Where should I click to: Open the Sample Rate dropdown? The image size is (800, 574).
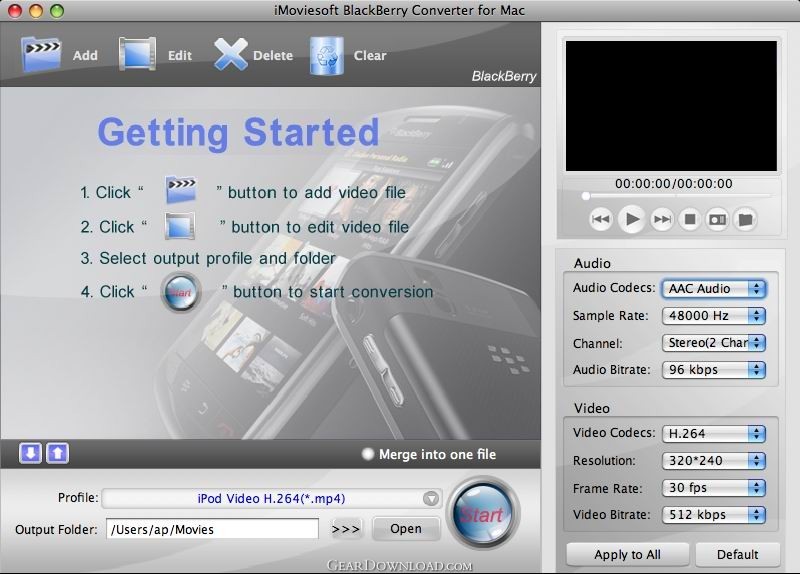click(x=714, y=315)
